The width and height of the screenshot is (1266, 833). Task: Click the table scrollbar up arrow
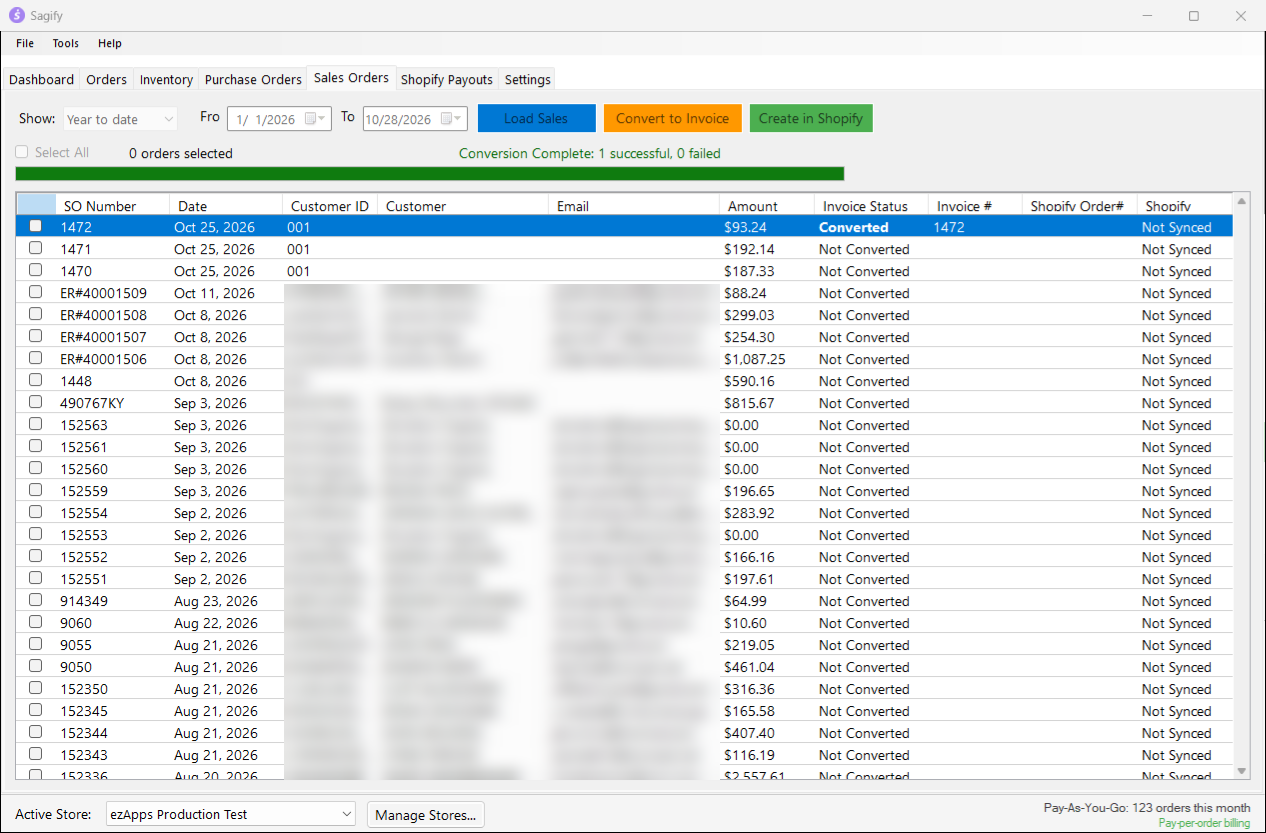(1242, 202)
